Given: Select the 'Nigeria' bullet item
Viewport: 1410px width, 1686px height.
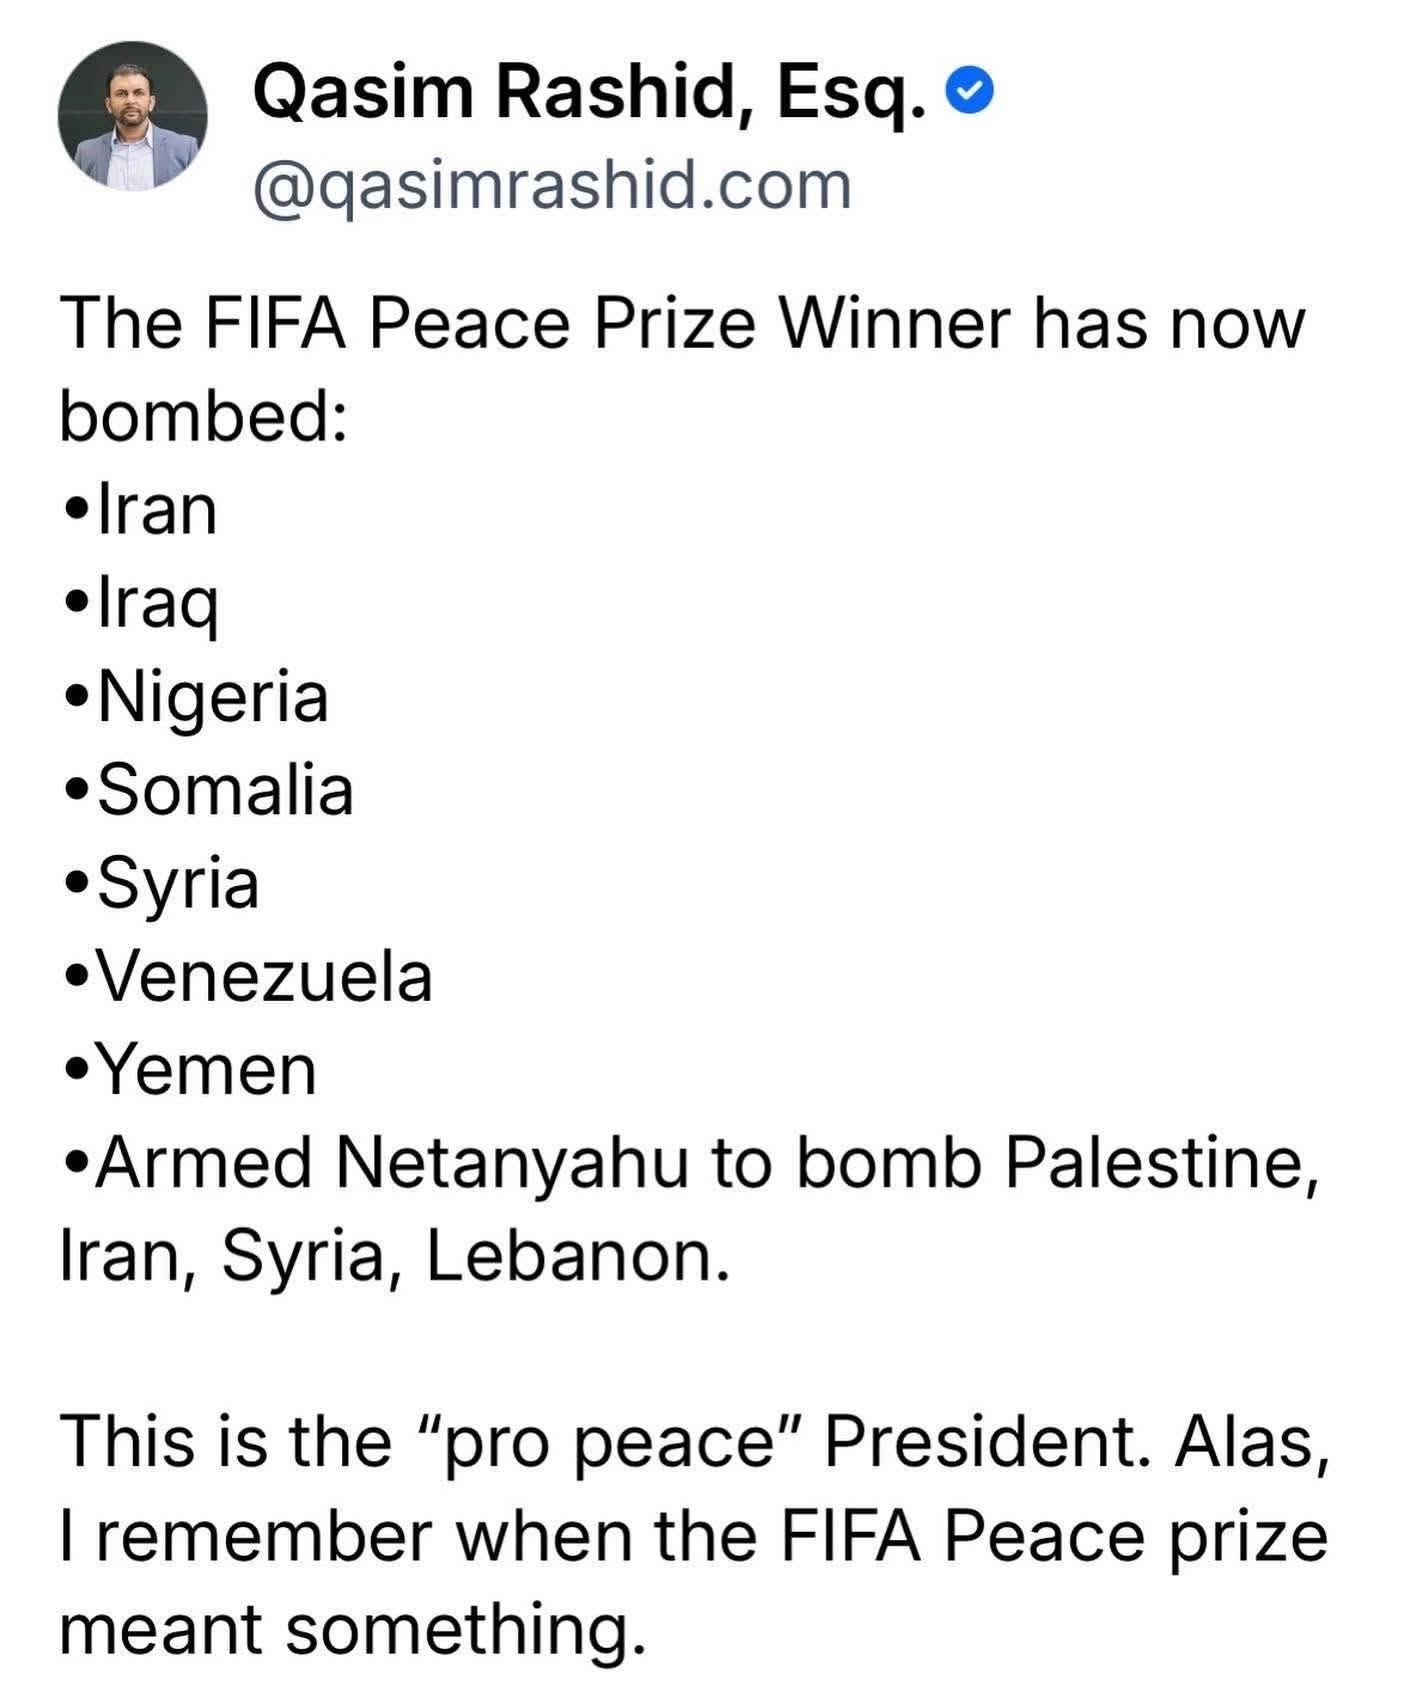Looking at the screenshot, I should [x=212, y=696].
